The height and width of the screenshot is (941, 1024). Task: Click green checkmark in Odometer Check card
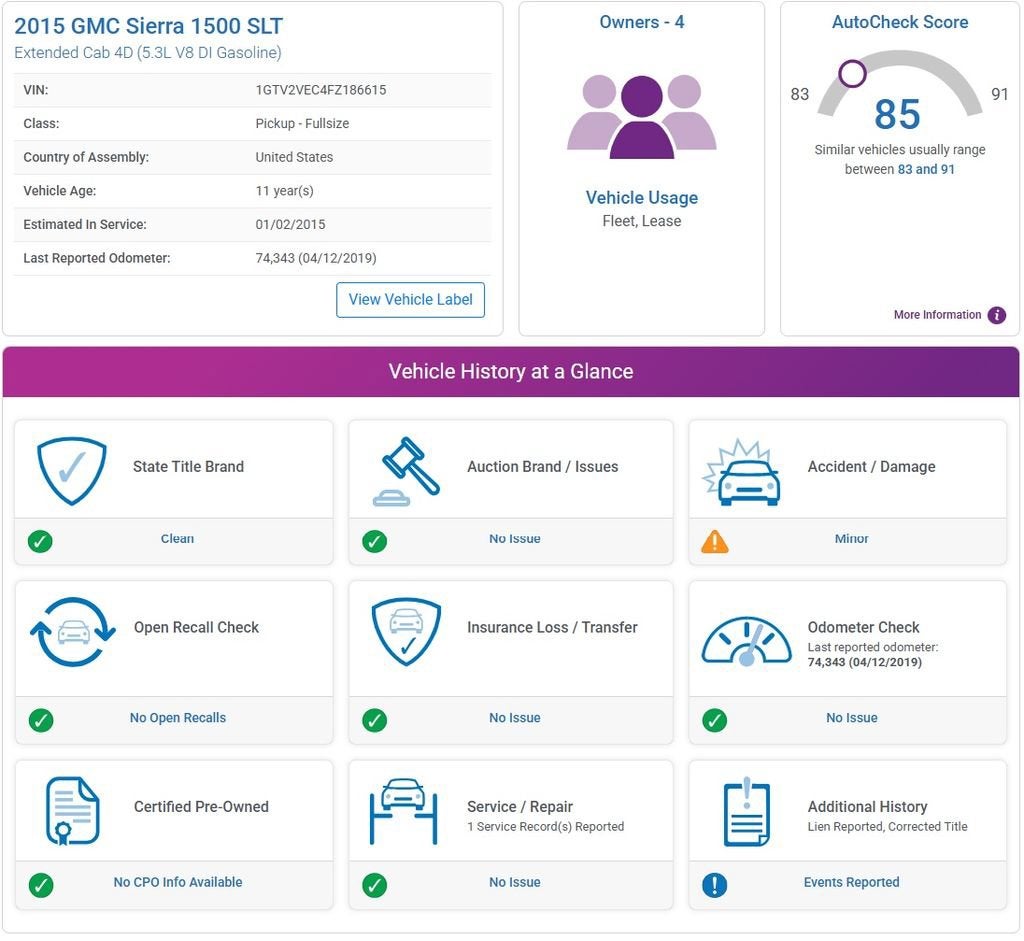tap(714, 720)
